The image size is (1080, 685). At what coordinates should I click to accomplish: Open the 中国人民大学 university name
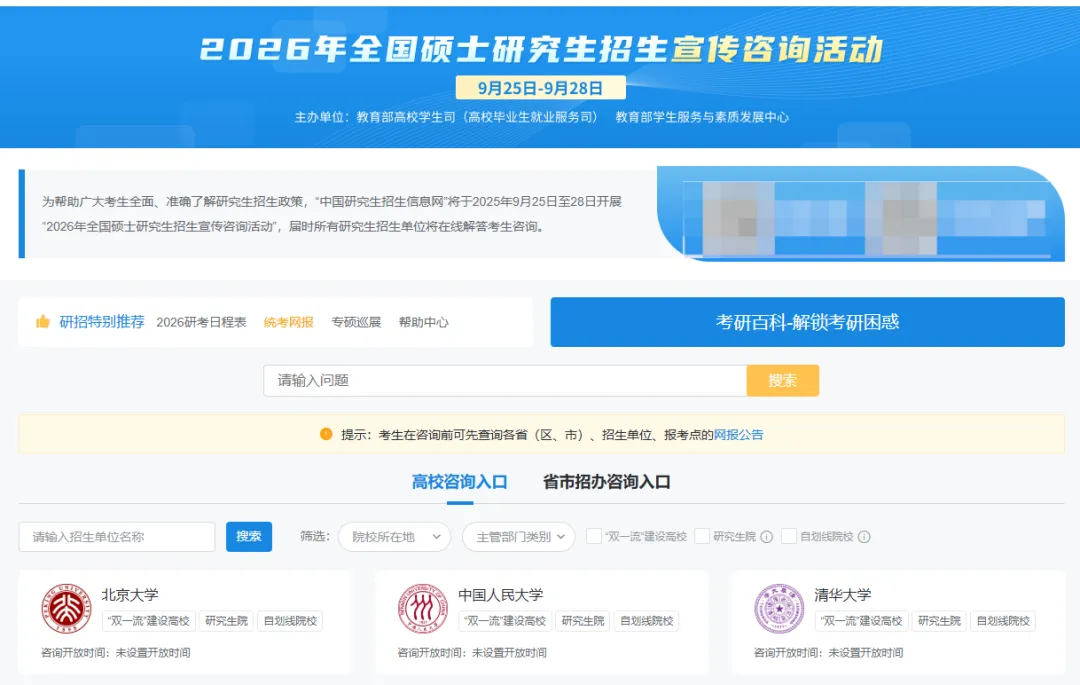(501, 595)
